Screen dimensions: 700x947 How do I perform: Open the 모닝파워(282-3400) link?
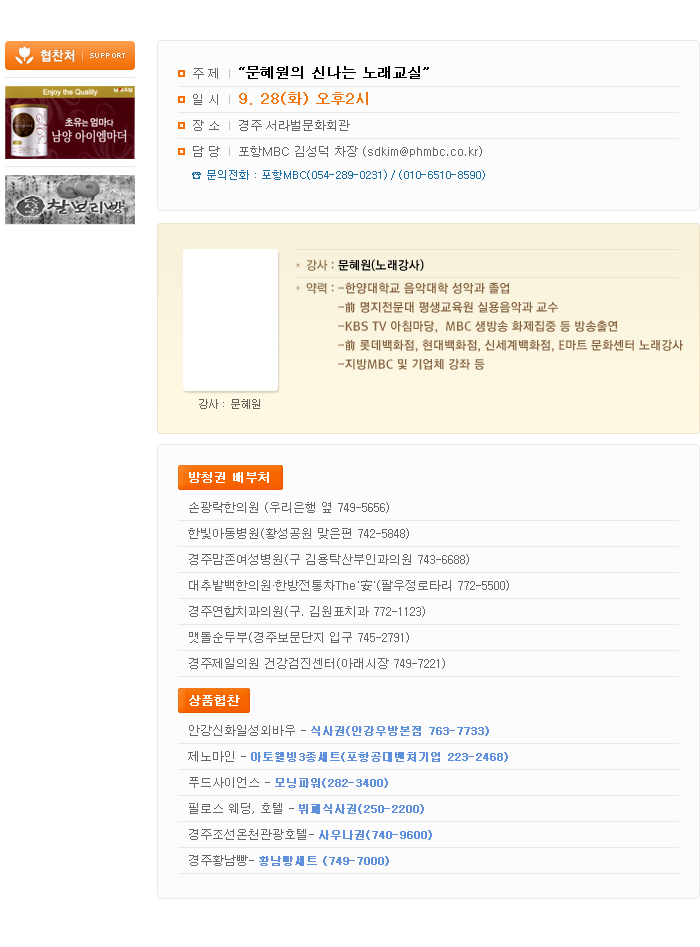click(x=332, y=783)
